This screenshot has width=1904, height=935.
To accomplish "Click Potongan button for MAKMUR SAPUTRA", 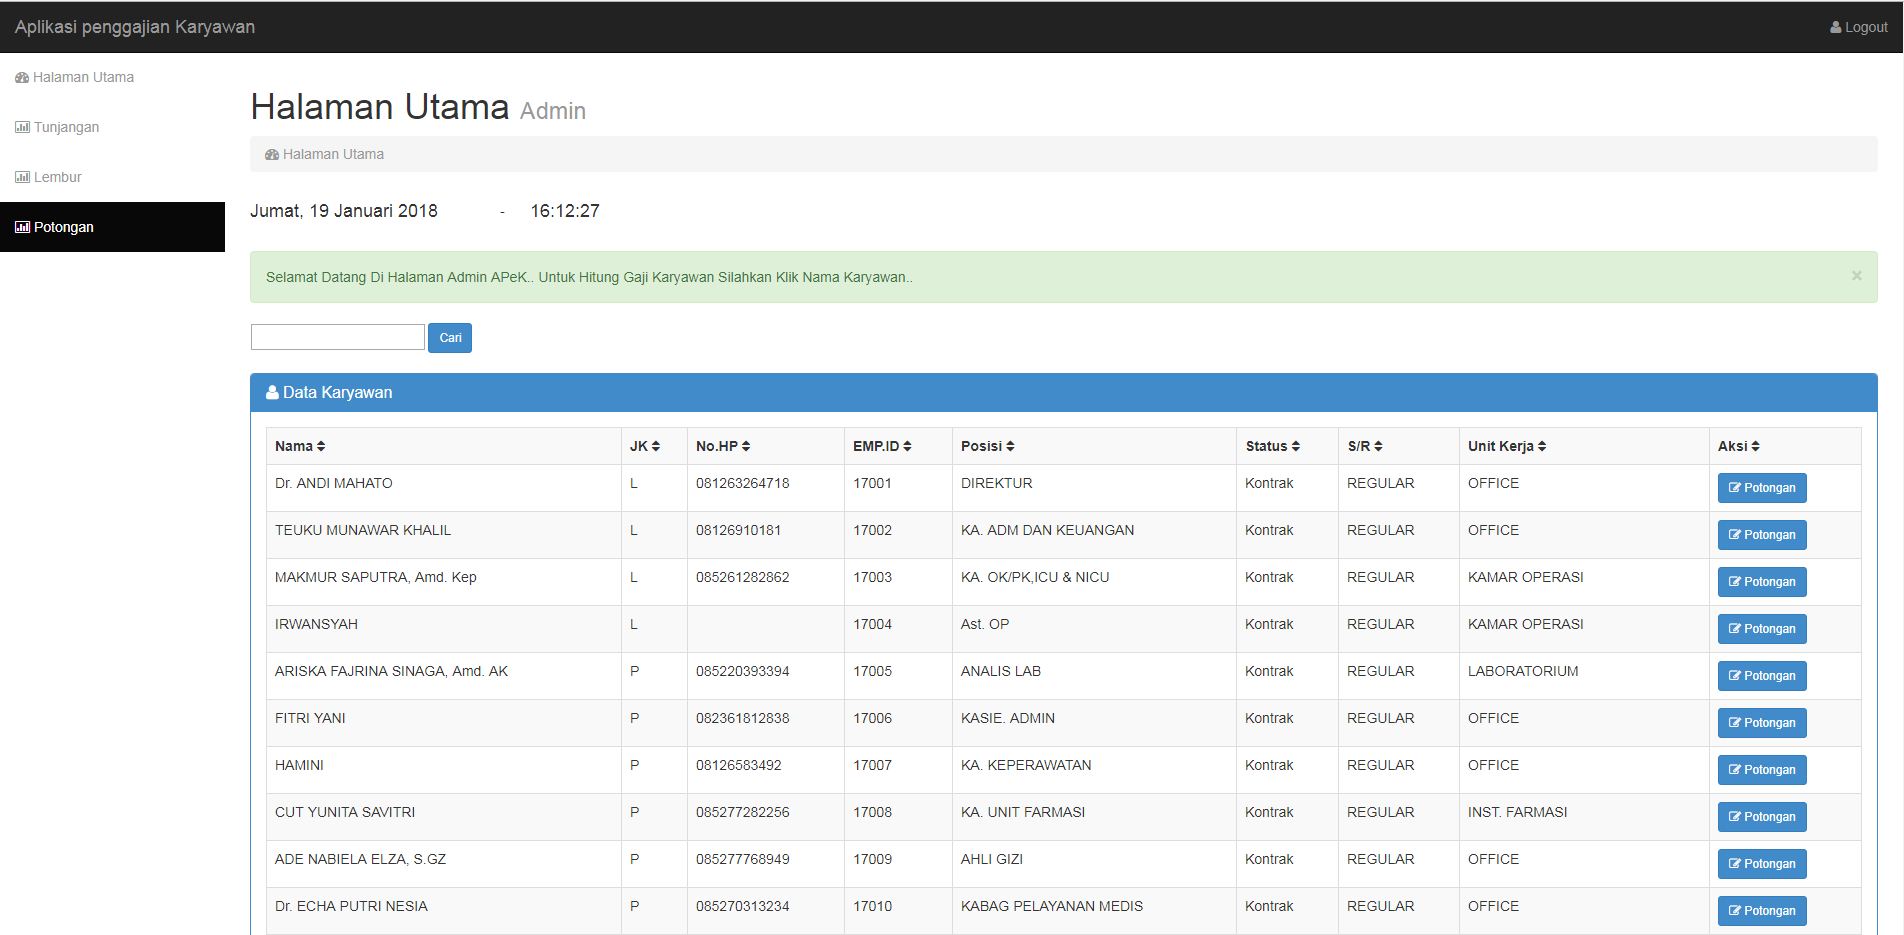I will [1762, 582].
